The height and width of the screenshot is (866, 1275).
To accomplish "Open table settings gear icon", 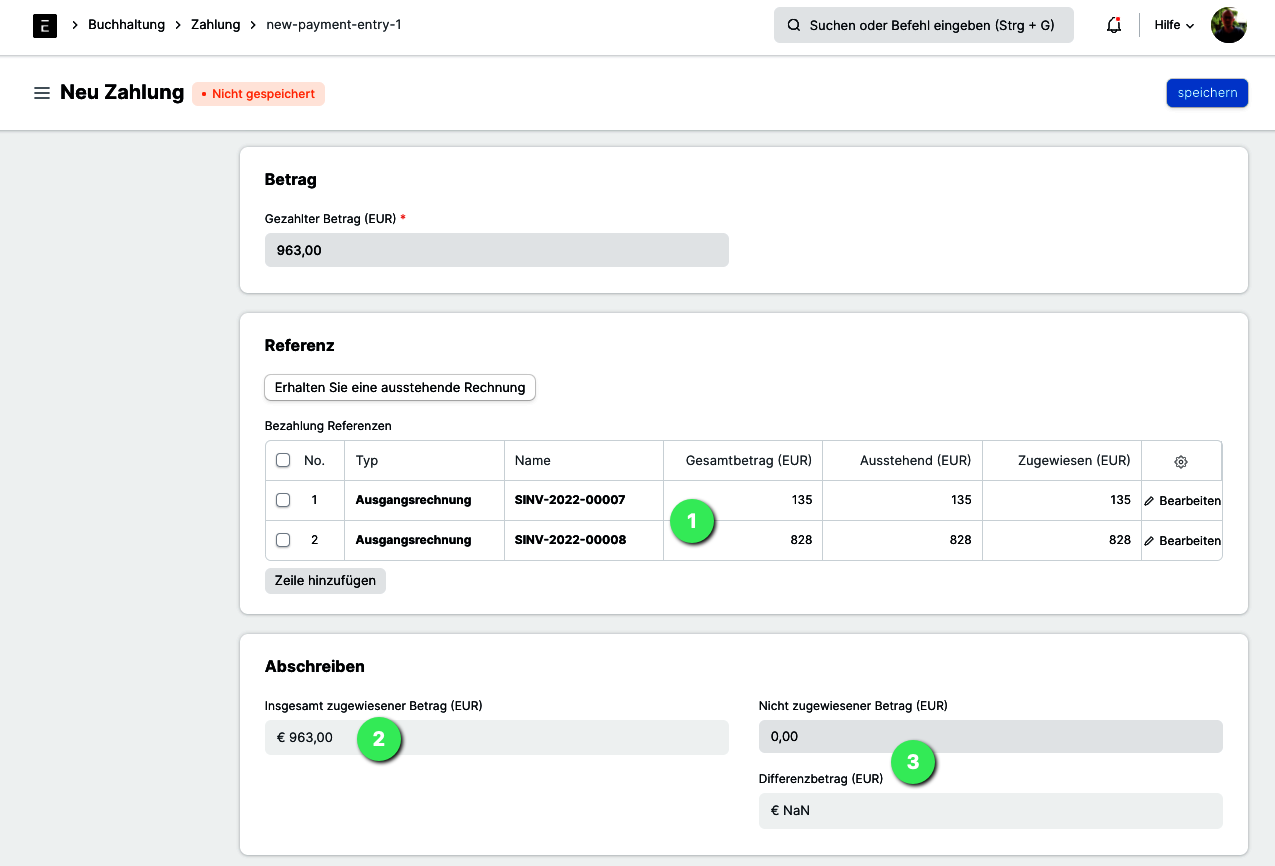I will point(1181,461).
